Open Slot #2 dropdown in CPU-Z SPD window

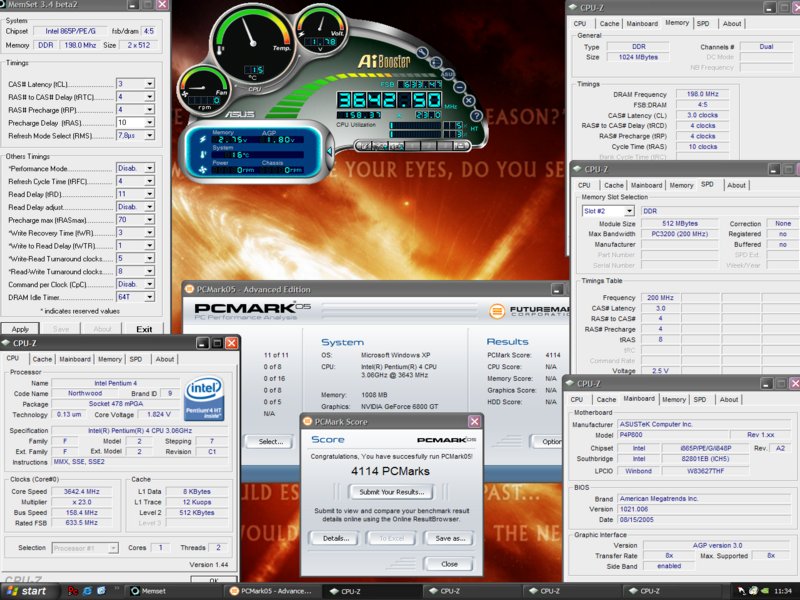click(x=629, y=211)
